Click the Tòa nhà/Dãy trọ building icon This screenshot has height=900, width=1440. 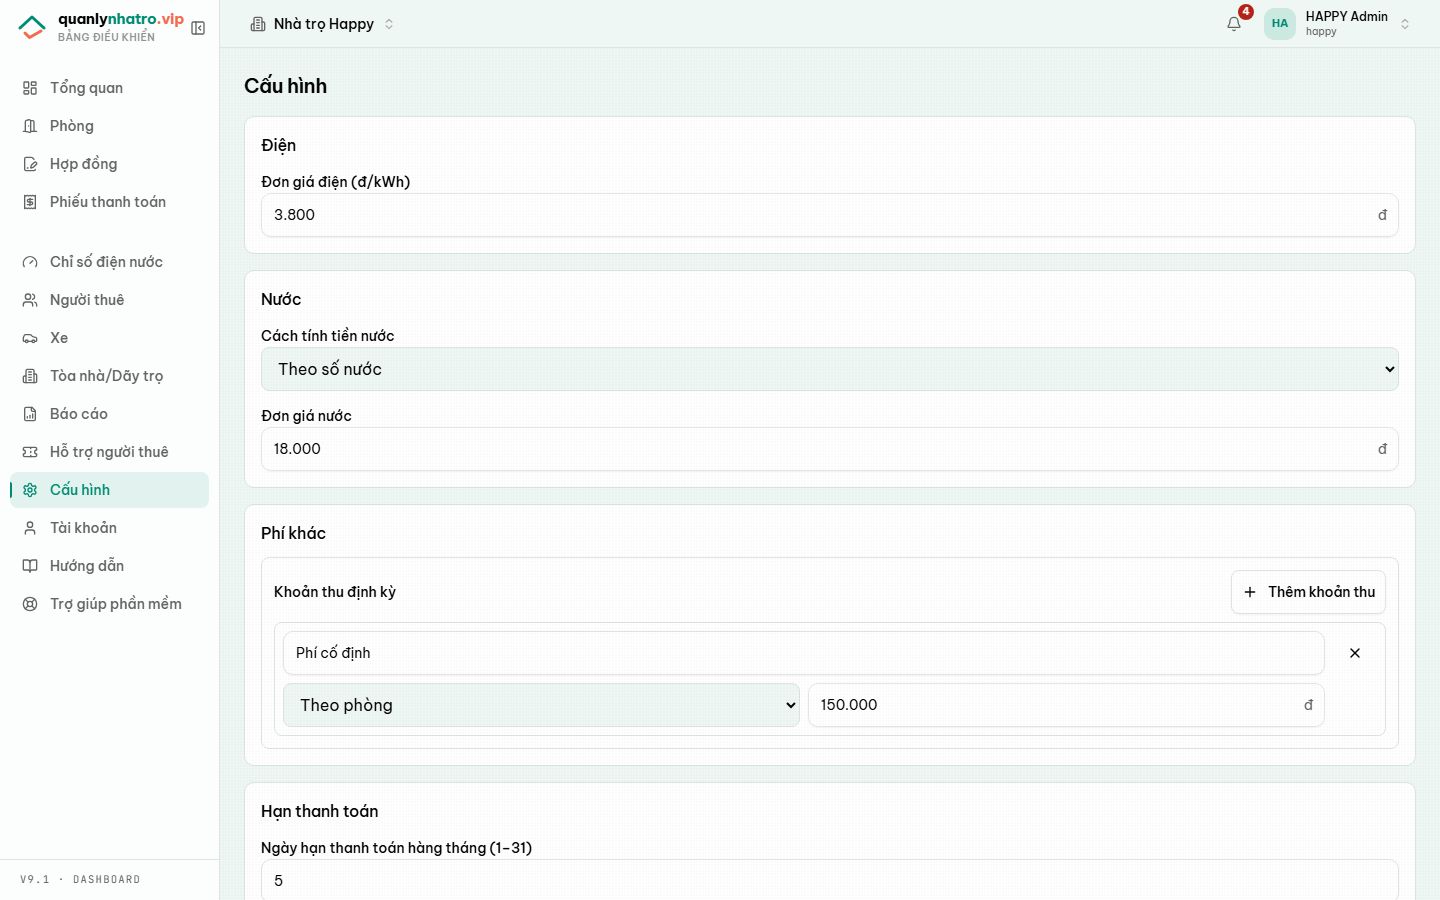30,376
